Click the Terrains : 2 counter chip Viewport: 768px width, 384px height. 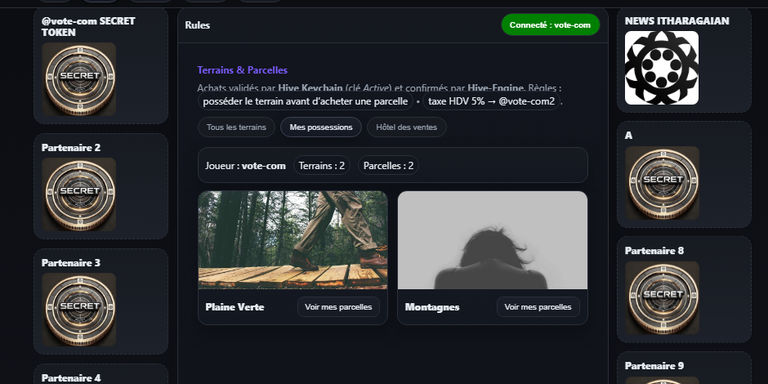click(322, 166)
